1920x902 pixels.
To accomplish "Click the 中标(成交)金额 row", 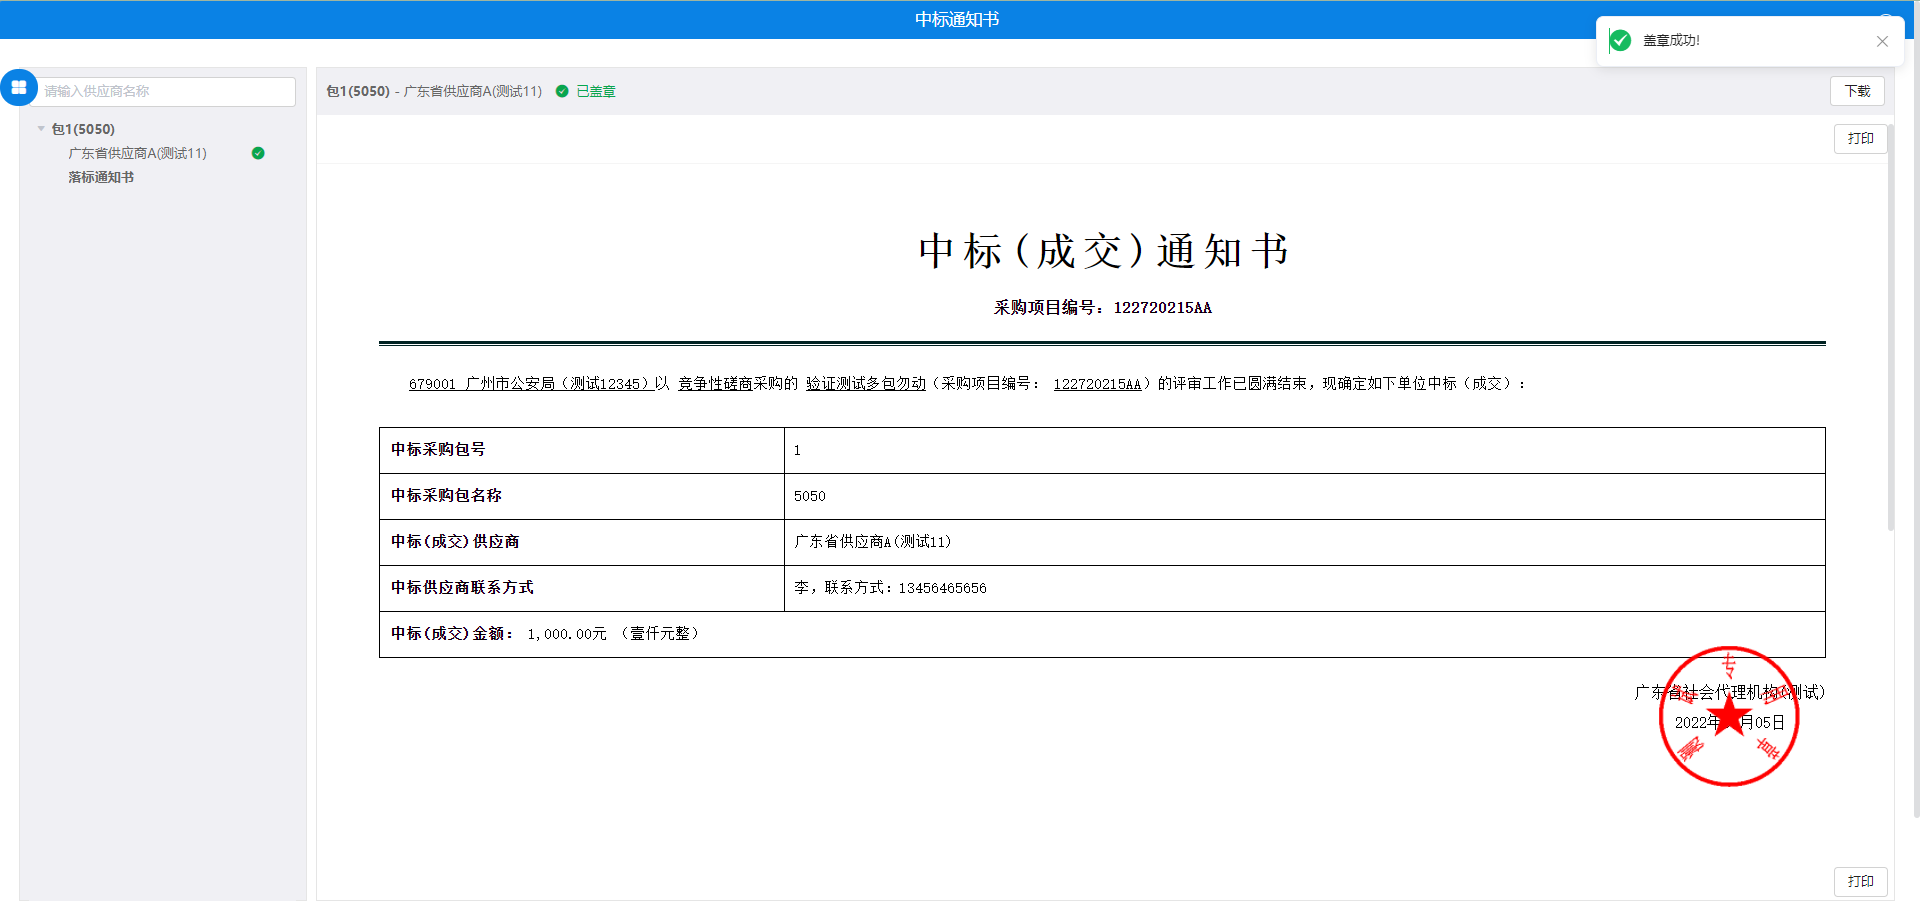I will (1102, 634).
